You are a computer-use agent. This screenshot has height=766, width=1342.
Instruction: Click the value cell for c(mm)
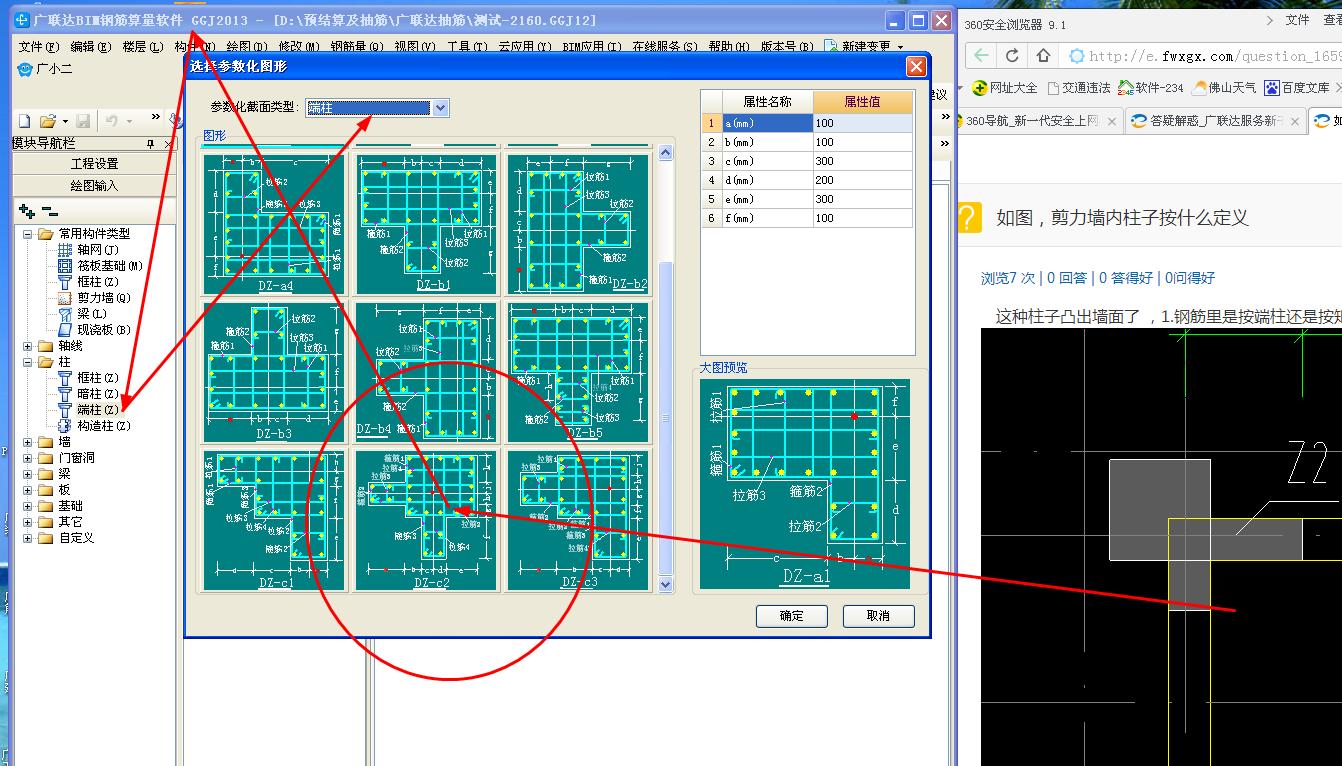coord(863,161)
